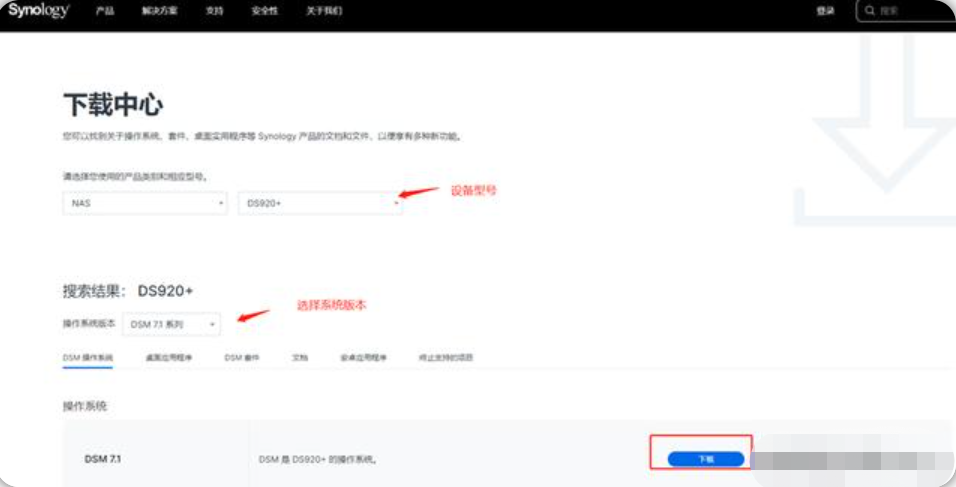The height and width of the screenshot is (487, 956).
Task: Switch to the 安卓应用程序 tab
Action: click(x=363, y=358)
